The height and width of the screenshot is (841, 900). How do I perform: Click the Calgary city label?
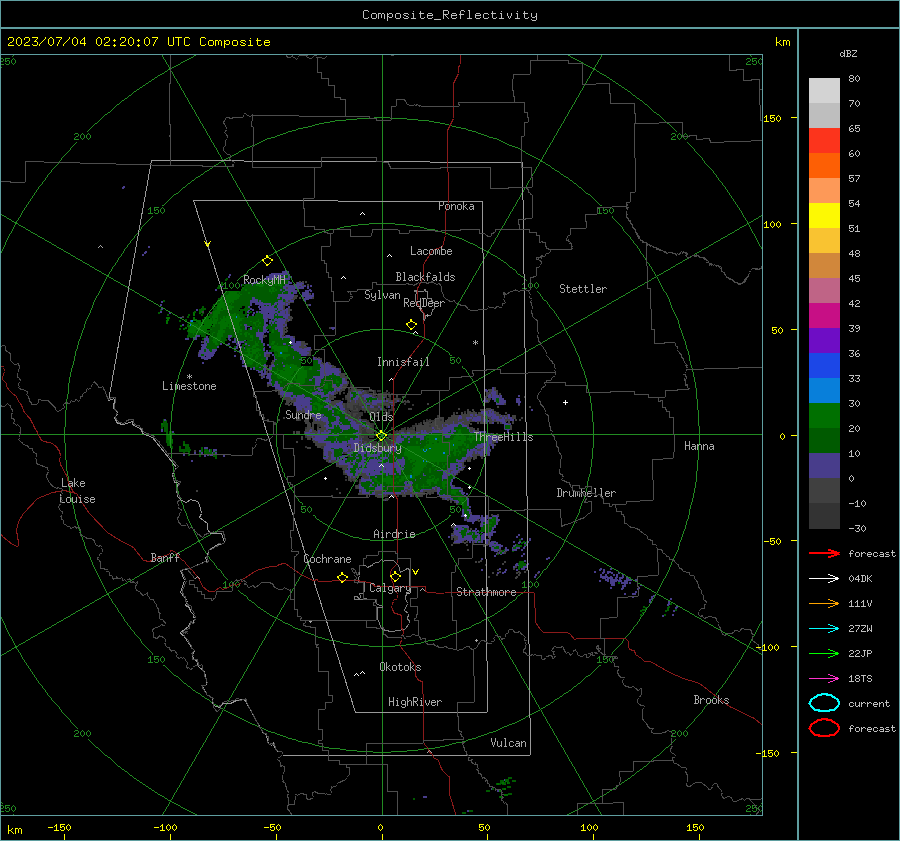pyautogui.click(x=390, y=588)
